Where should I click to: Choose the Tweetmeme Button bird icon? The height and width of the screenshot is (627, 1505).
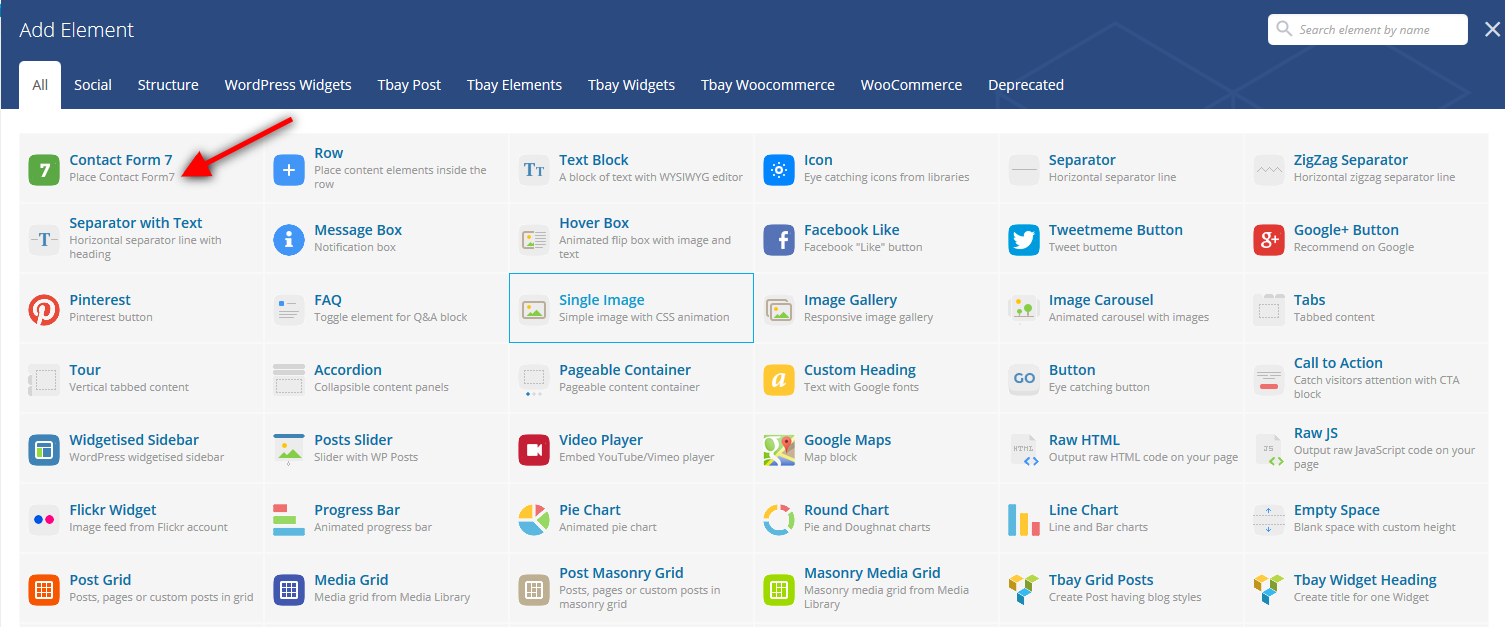click(x=1024, y=240)
